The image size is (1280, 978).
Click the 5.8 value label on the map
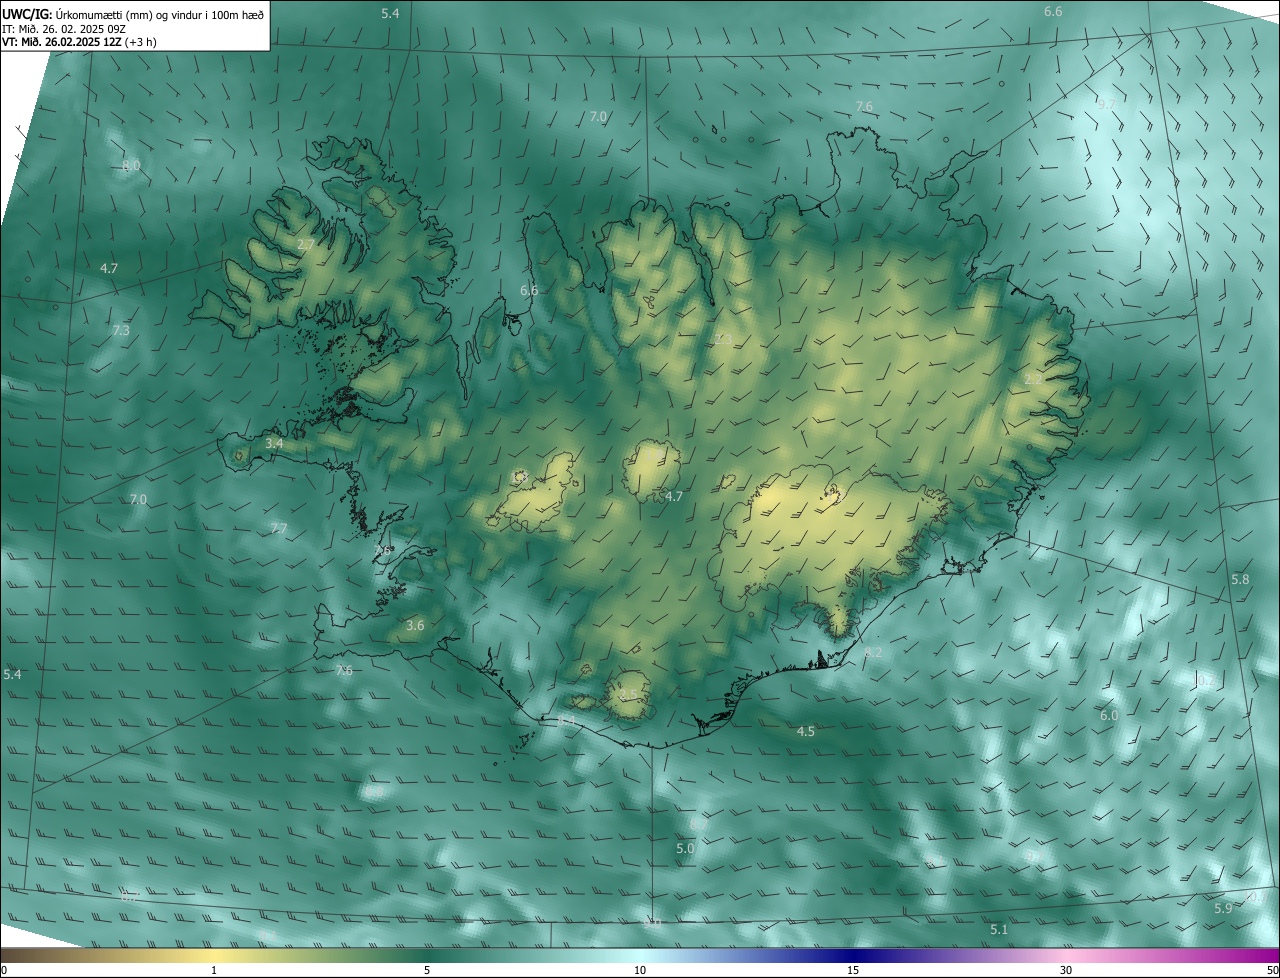[x=1240, y=580]
